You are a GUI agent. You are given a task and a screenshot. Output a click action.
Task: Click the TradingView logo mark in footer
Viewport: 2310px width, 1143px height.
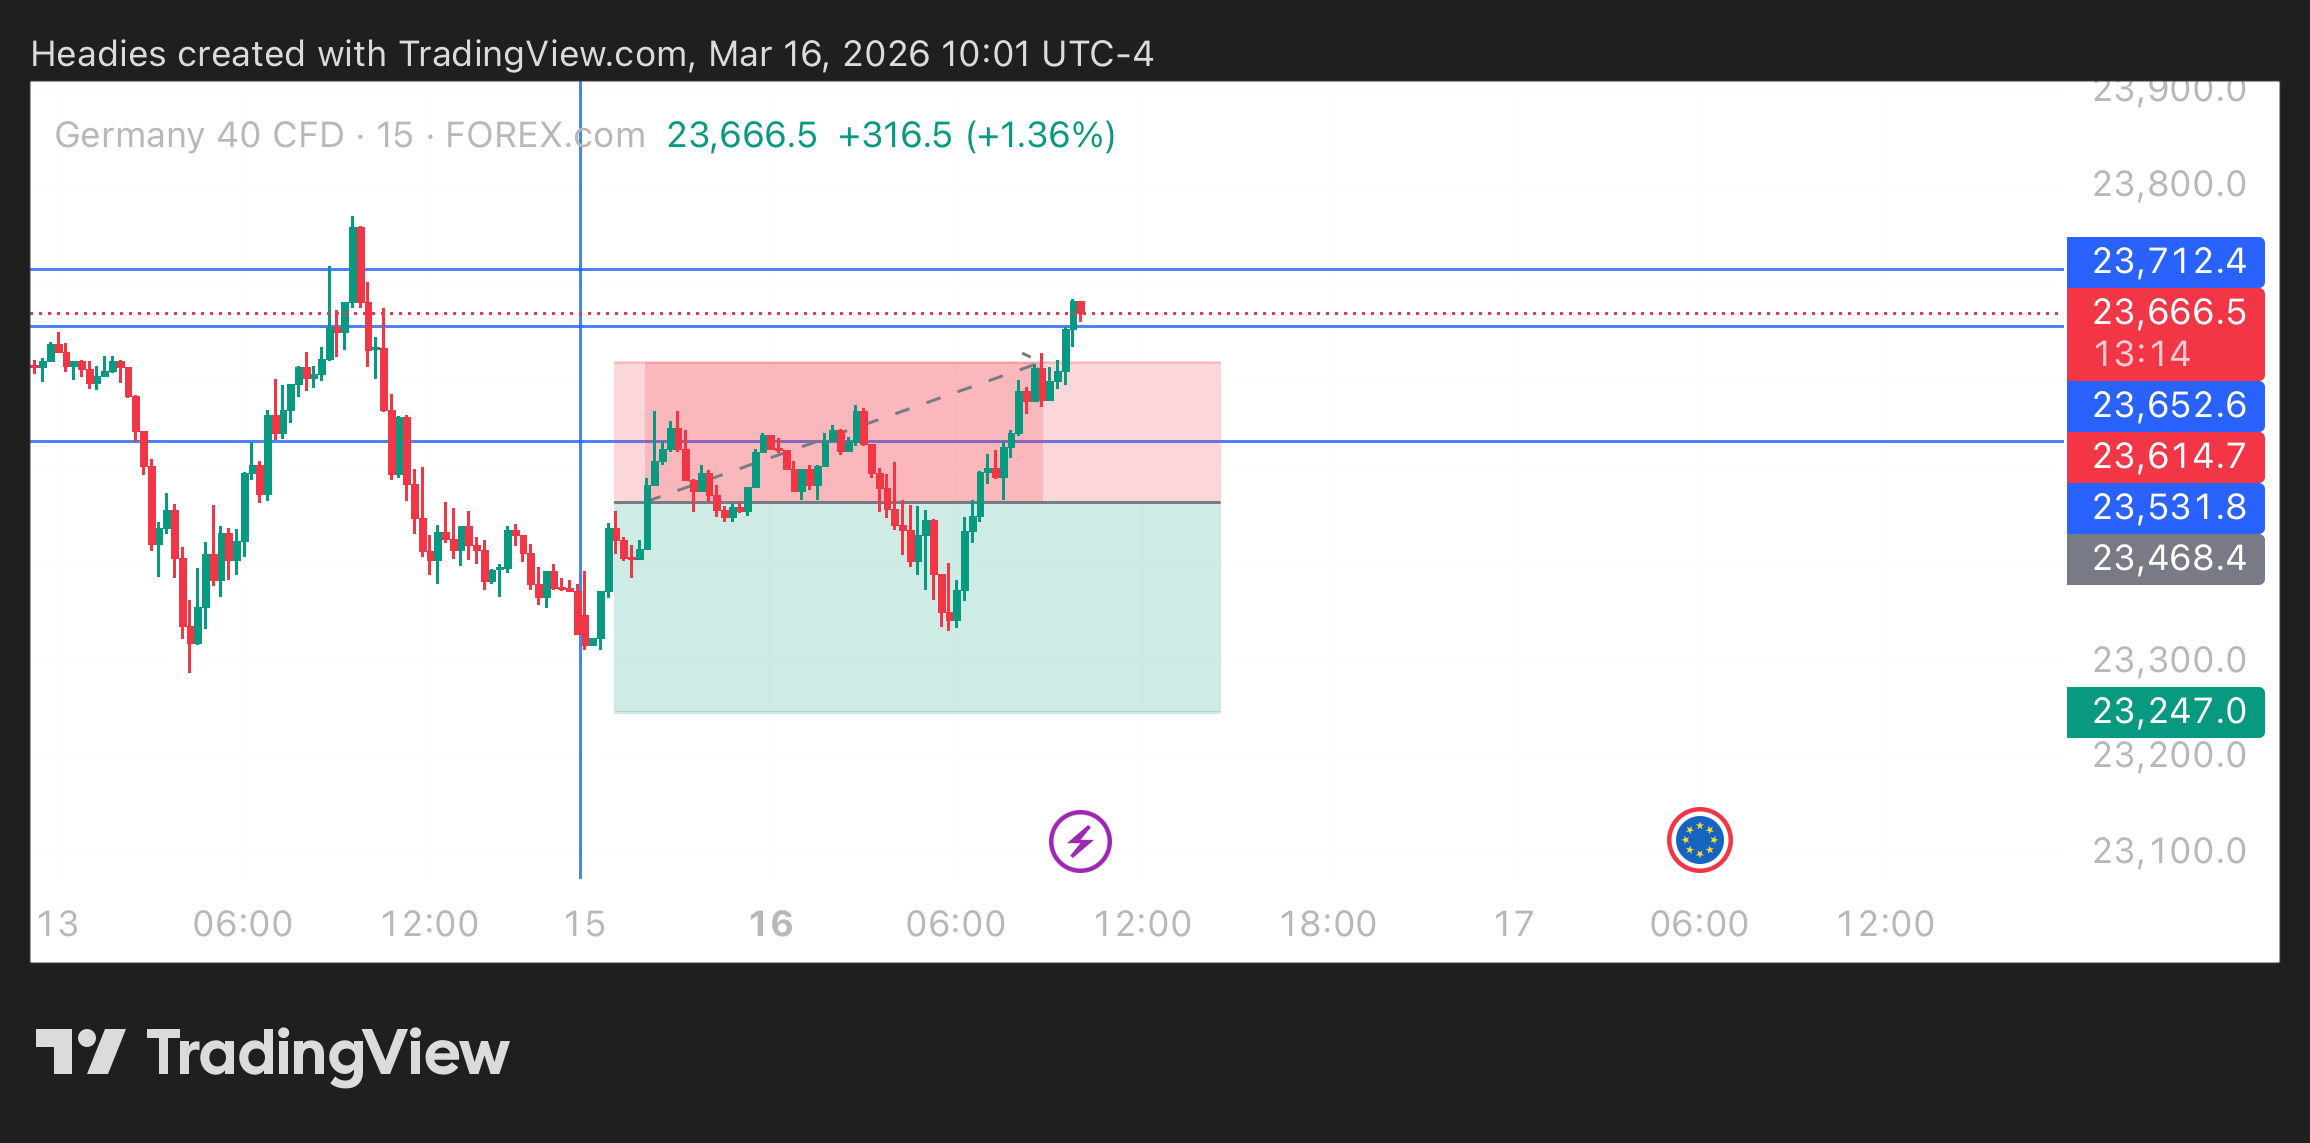pyautogui.click(x=80, y=1052)
